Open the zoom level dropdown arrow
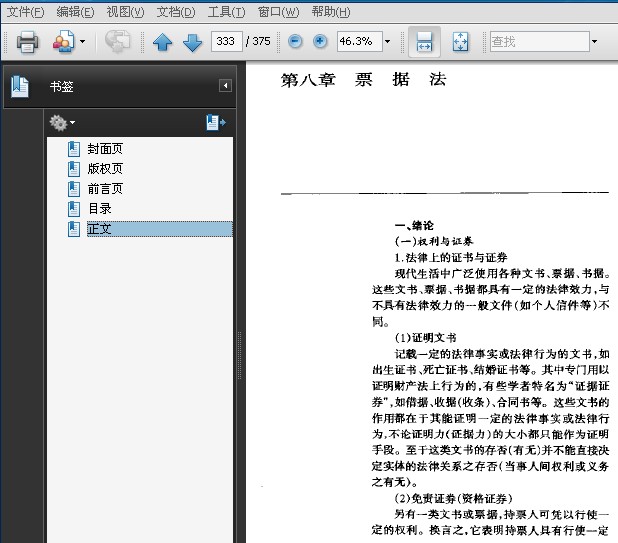The height and width of the screenshot is (543, 618). (x=387, y=41)
